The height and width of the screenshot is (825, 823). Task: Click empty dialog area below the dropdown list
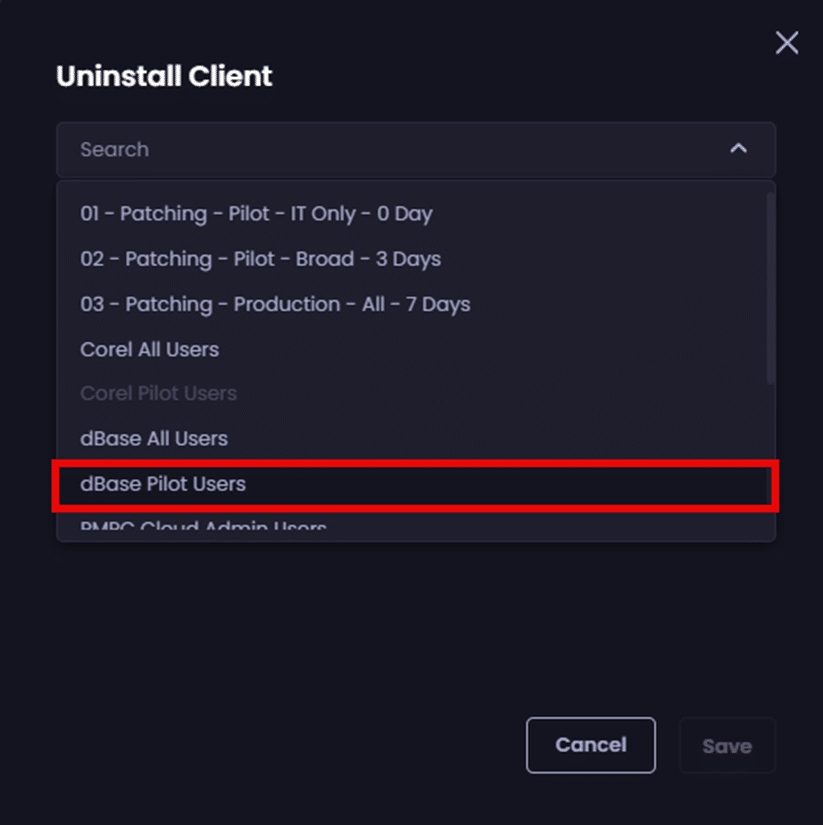coord(400,620)
